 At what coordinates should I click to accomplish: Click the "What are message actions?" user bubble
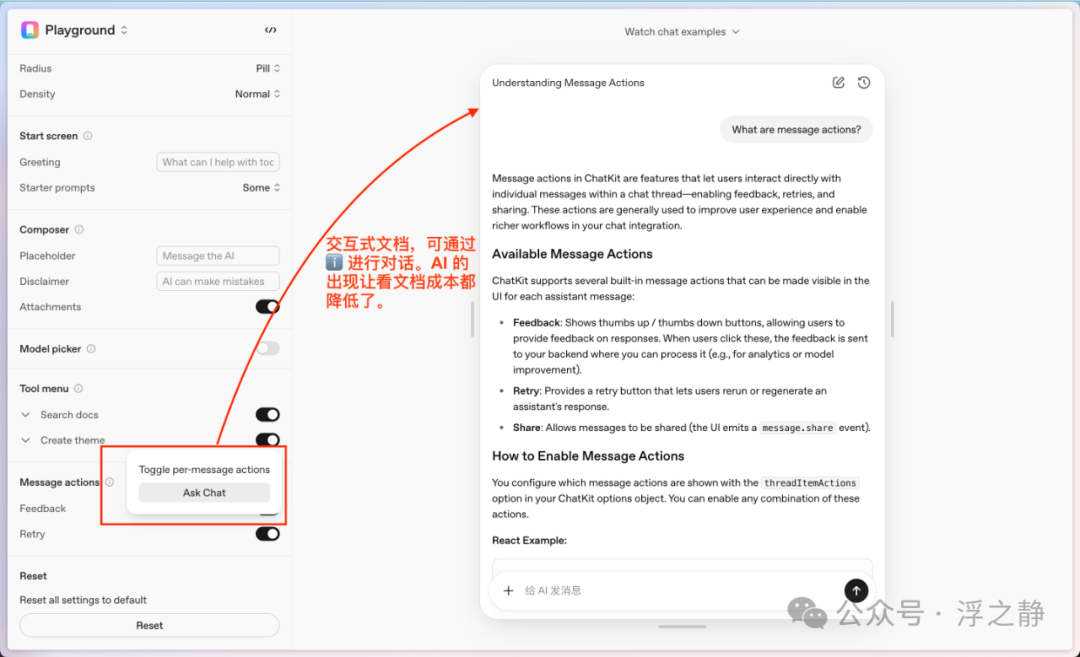pyautogui.click(x=796, y=129)
